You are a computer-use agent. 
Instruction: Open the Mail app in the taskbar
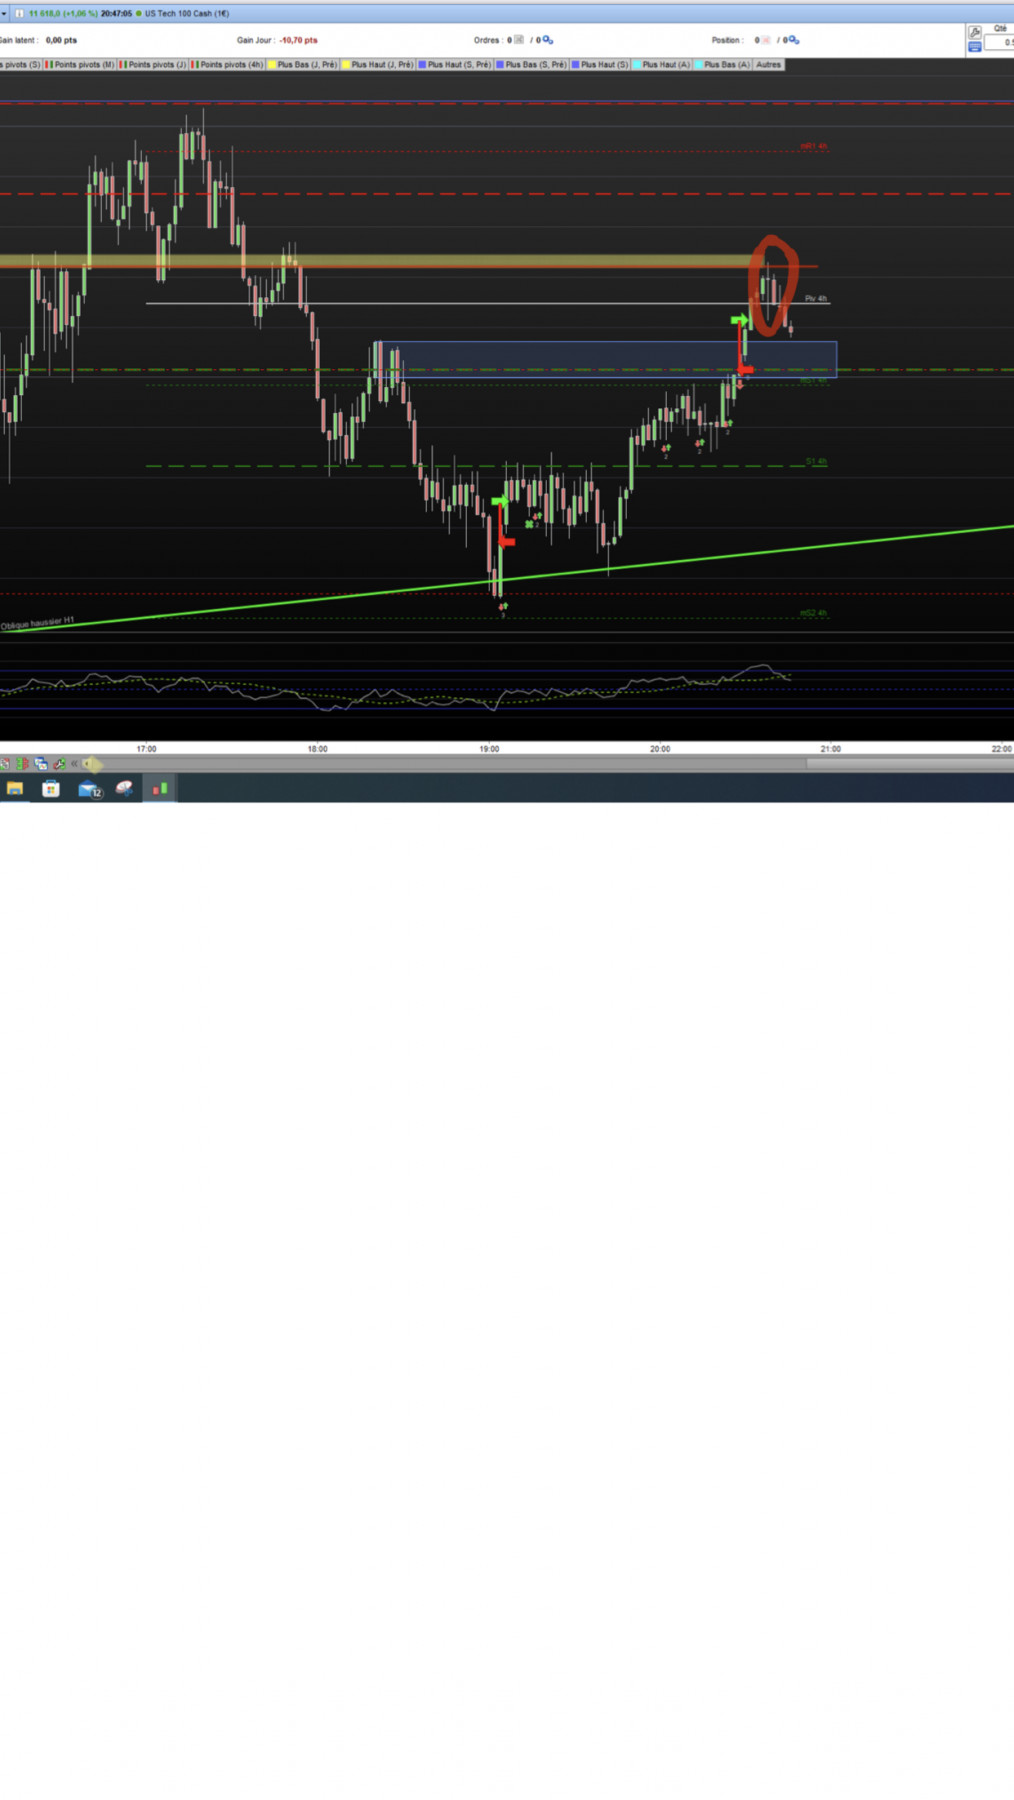point(89,789)
